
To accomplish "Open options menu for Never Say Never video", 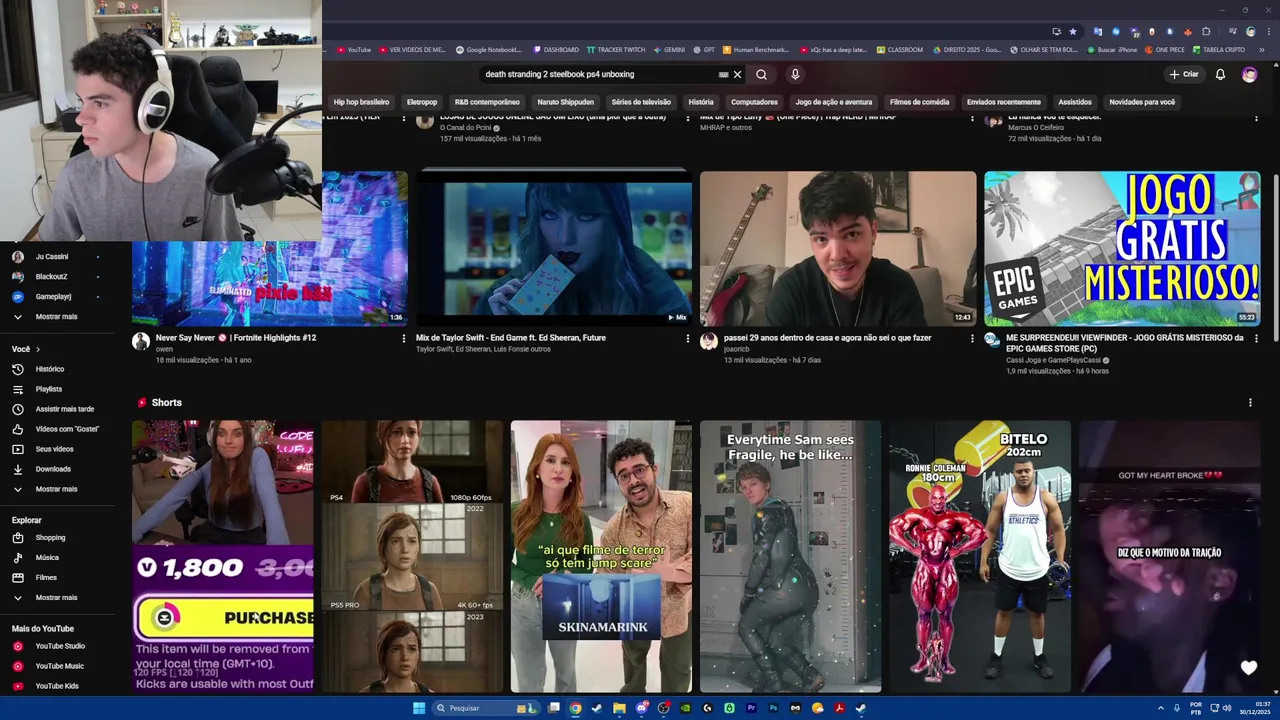I will [x=404, y=338].
